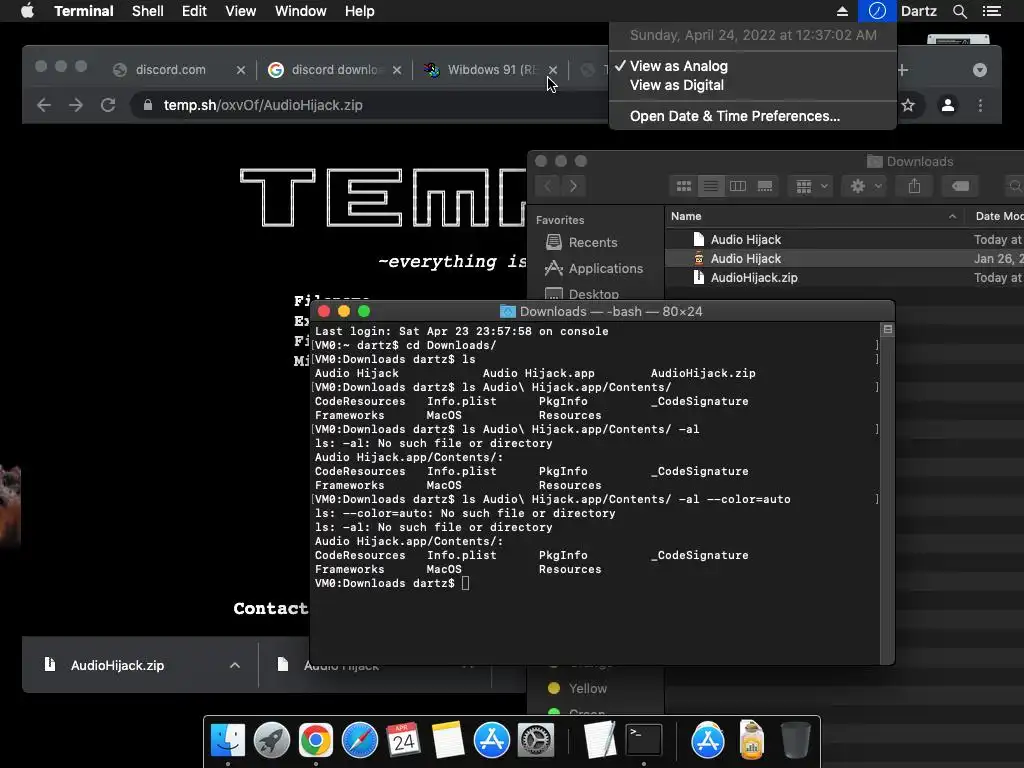Open the Terminal application menu
The width and height of the screenshot is (1024, 768).
coord(84,11)
